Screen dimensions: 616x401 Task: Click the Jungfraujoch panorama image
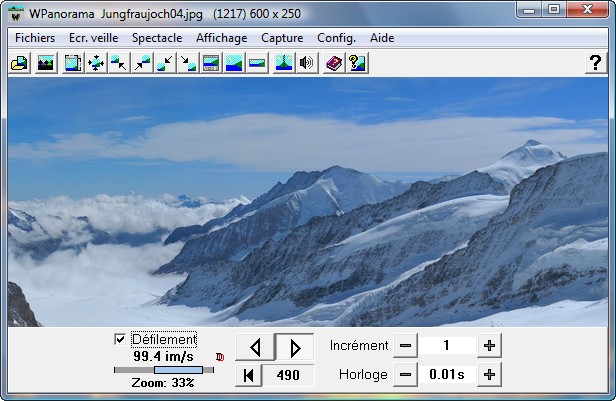tap(308, 202)
